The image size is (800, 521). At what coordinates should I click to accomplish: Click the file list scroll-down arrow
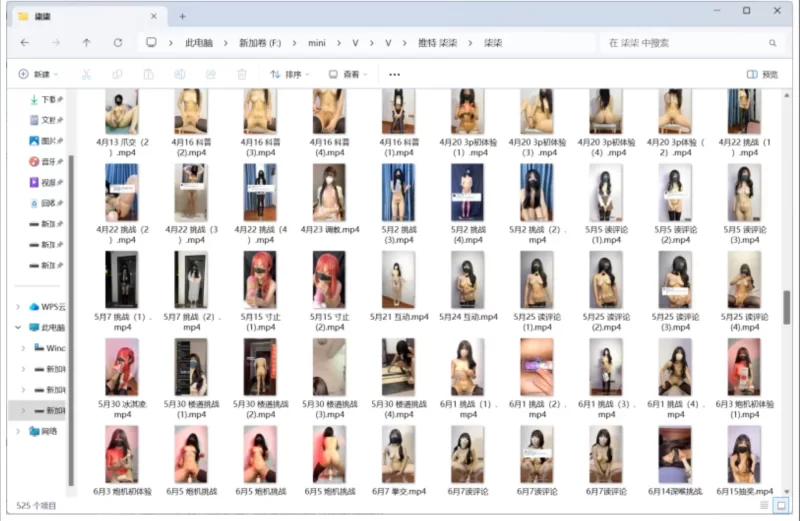click(787, 491)
